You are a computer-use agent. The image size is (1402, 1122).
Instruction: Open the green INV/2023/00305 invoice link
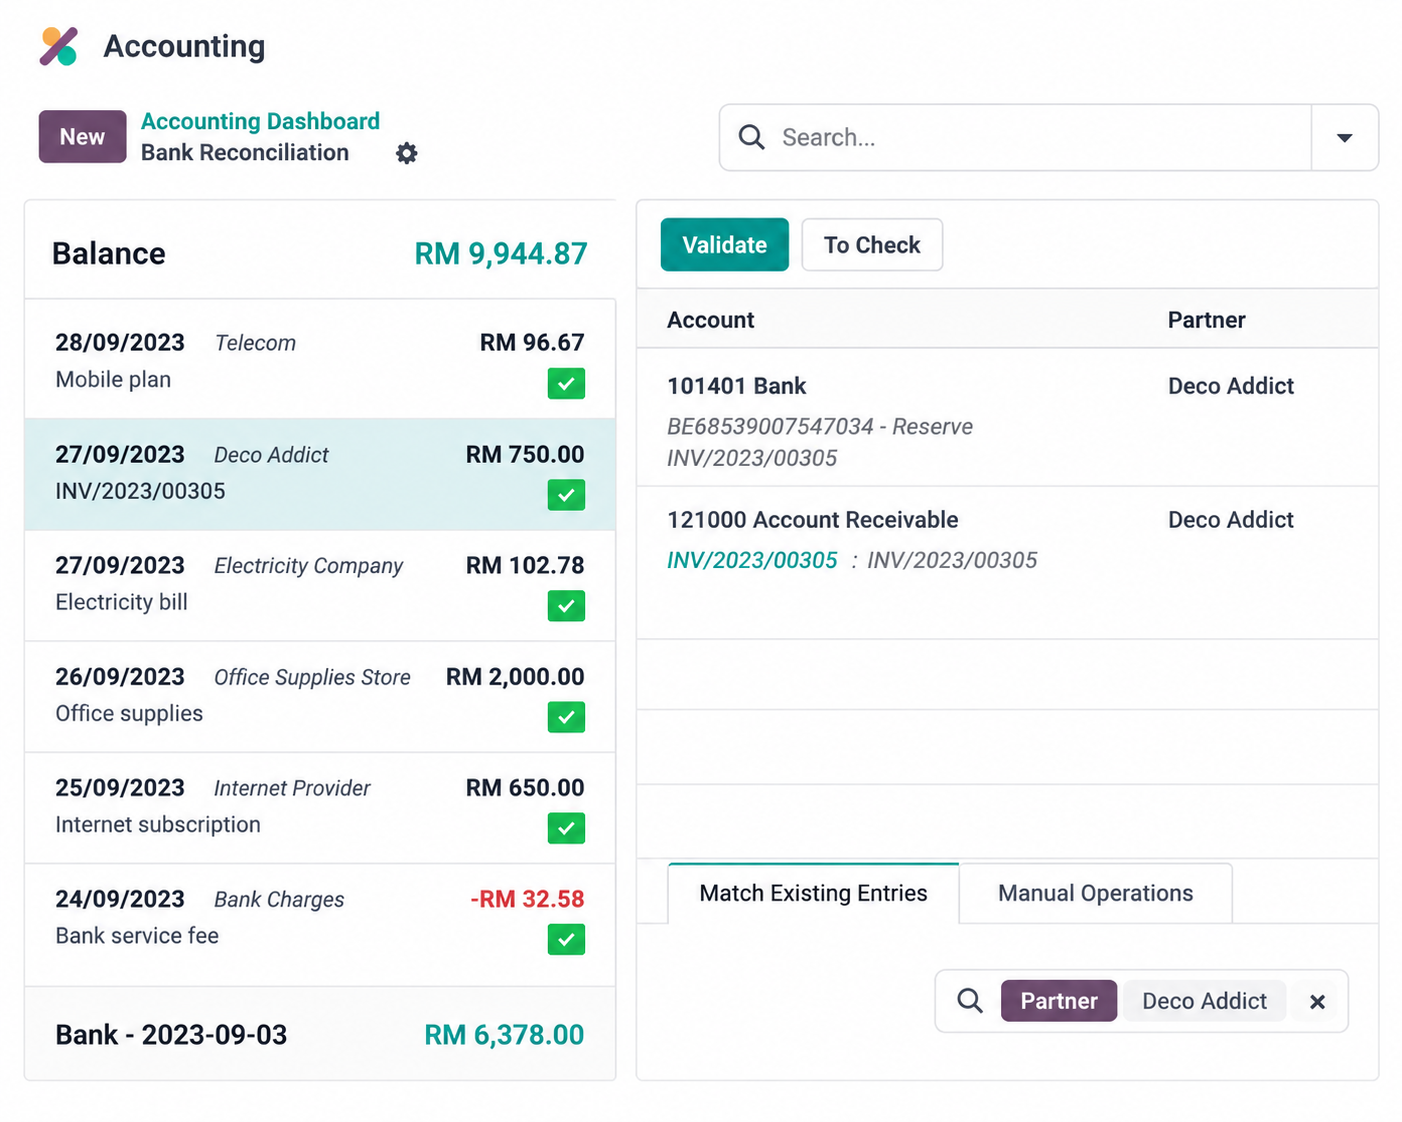click(752, 560)
